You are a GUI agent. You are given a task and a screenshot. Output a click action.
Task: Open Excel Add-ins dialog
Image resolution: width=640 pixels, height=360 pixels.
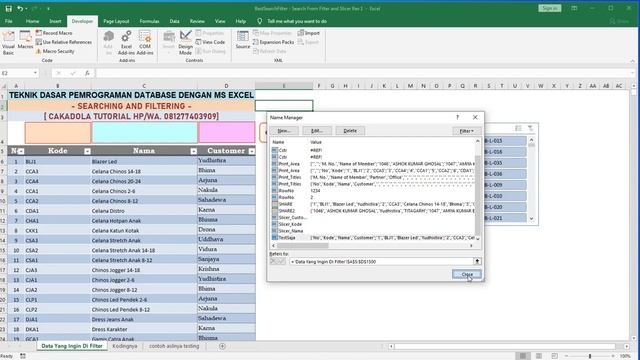click(x=127, y=43)
